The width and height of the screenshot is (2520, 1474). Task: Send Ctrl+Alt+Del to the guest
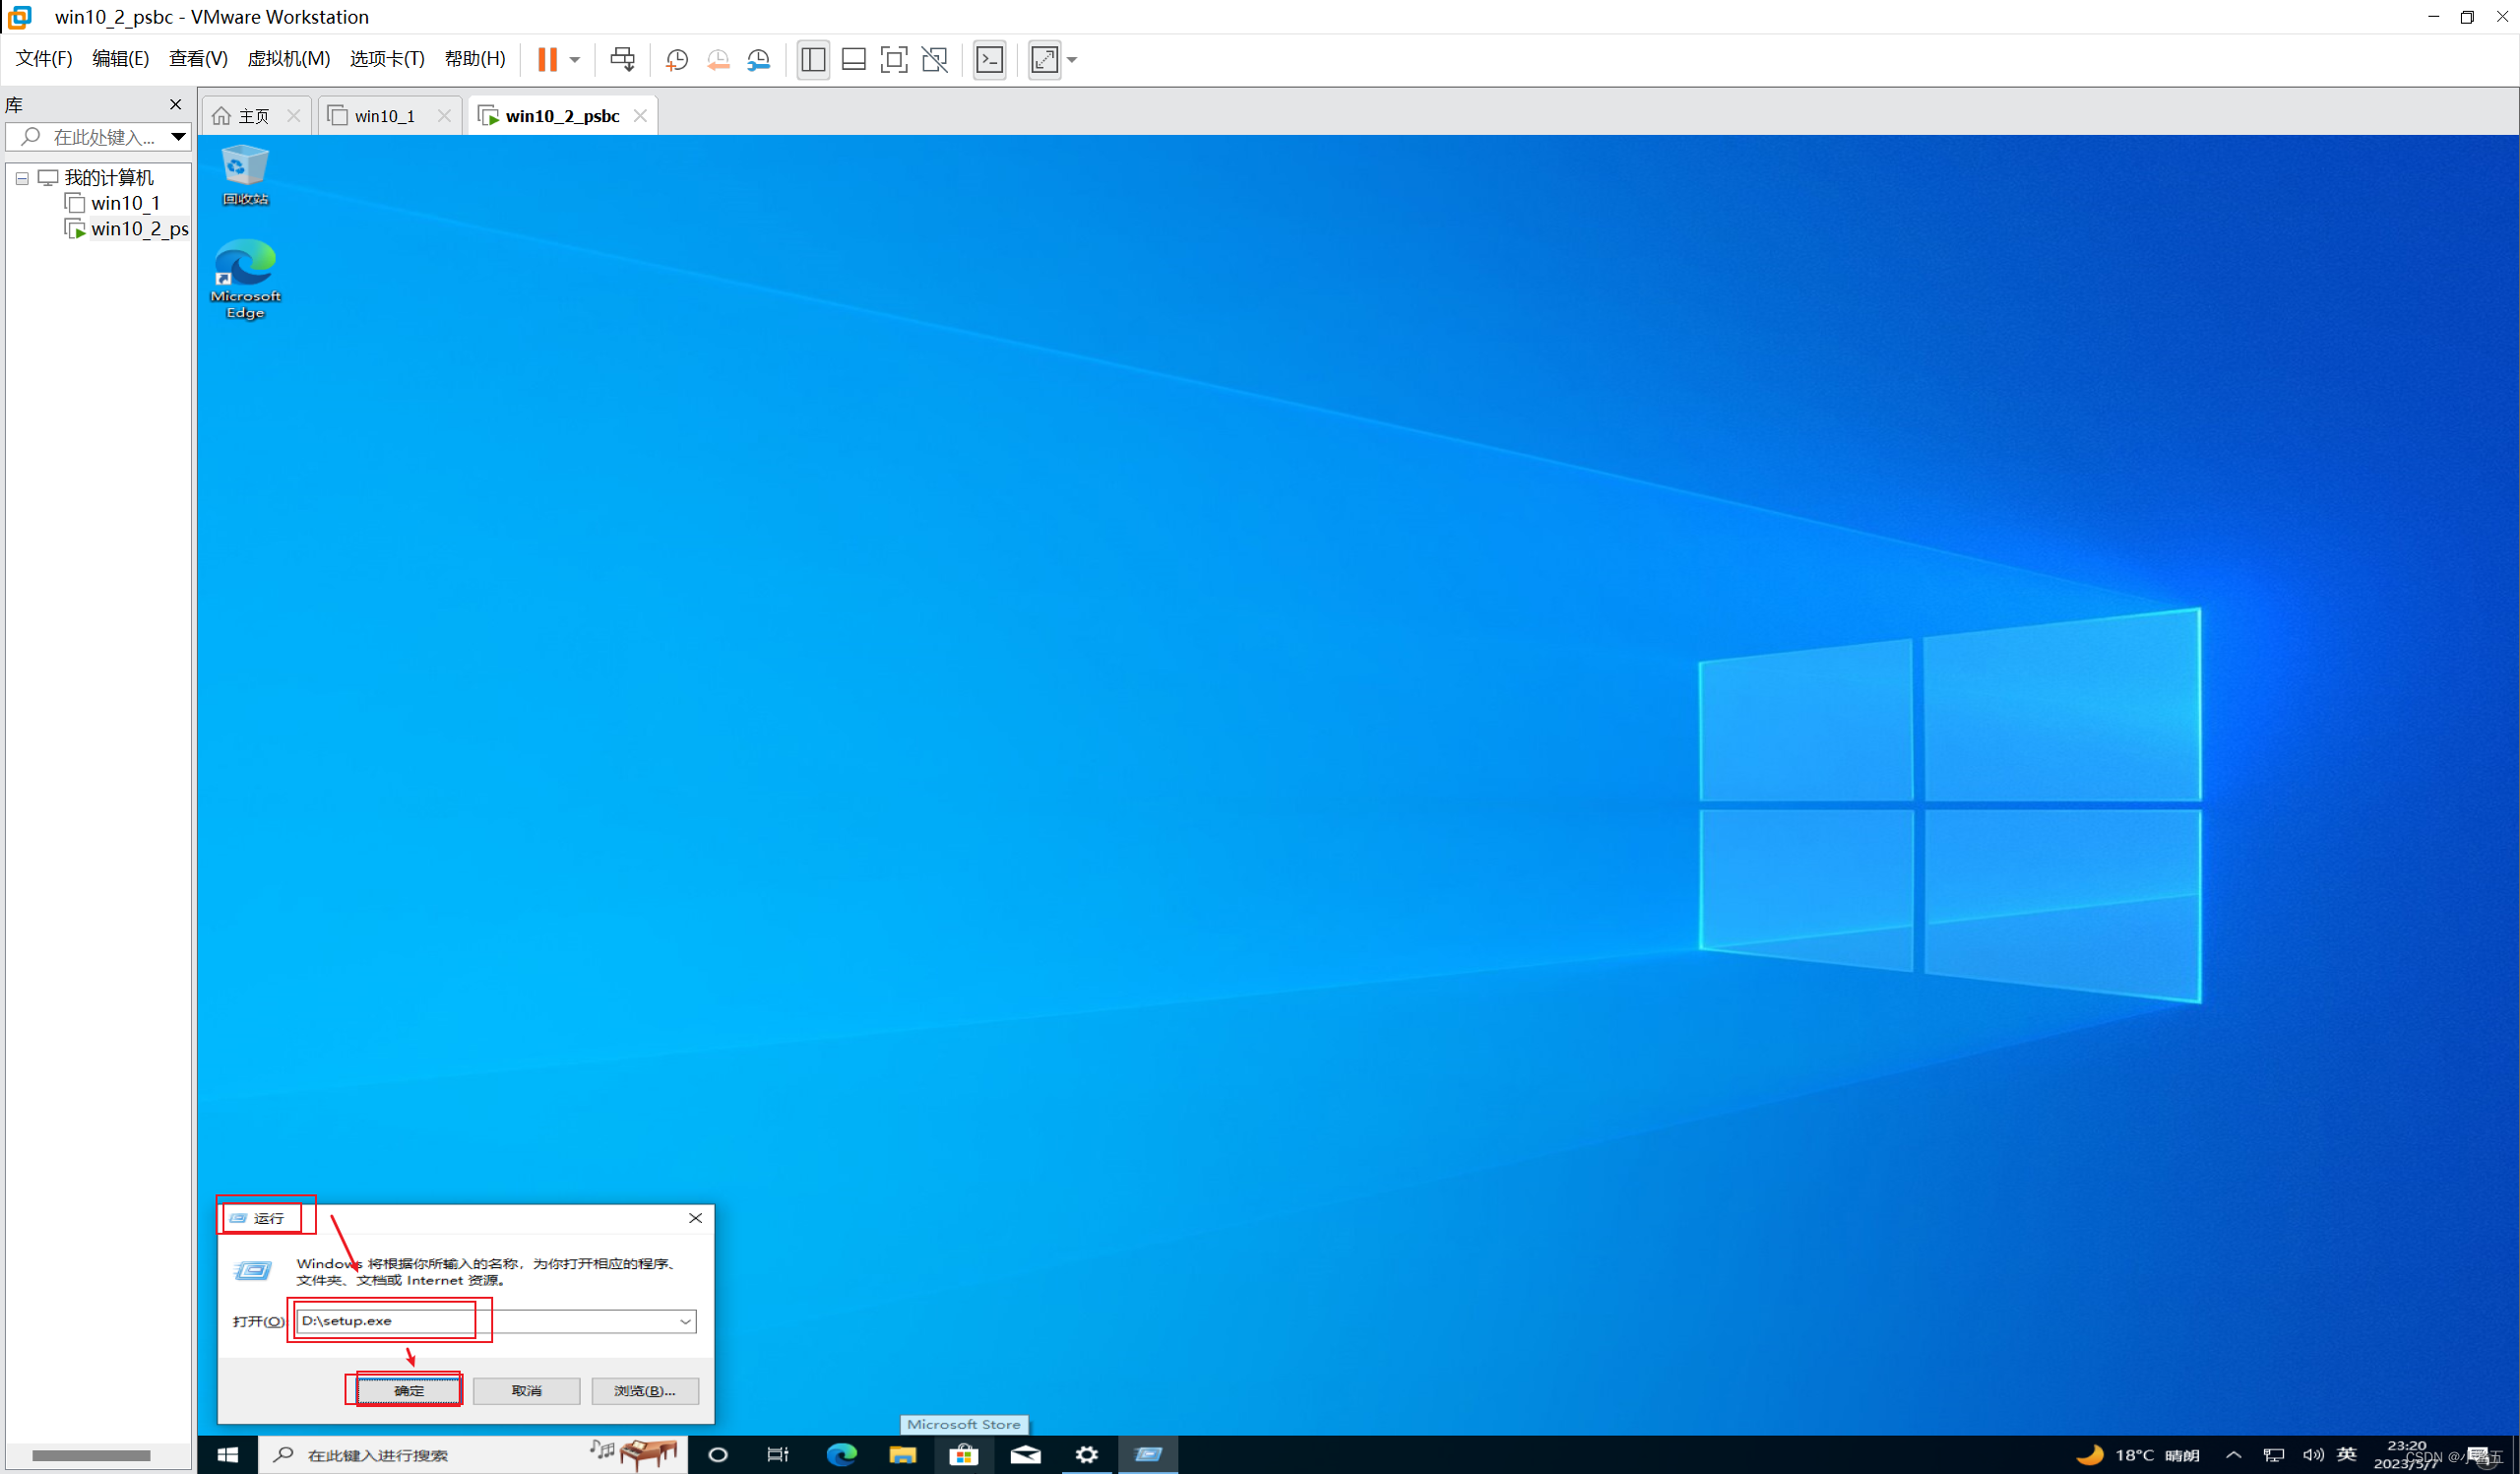[x=622, y=59]
